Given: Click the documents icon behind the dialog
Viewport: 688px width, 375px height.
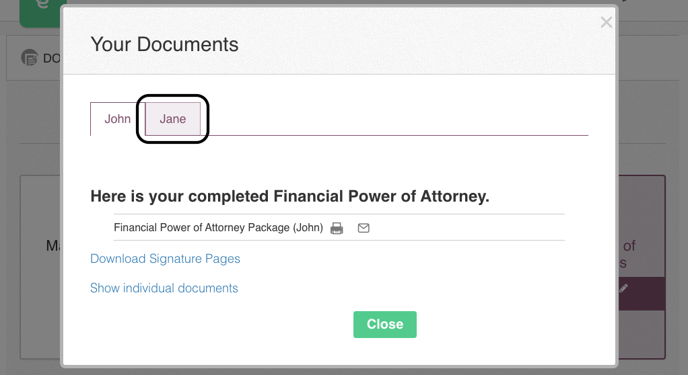Looking at the screenshot, I should [29, 57].
